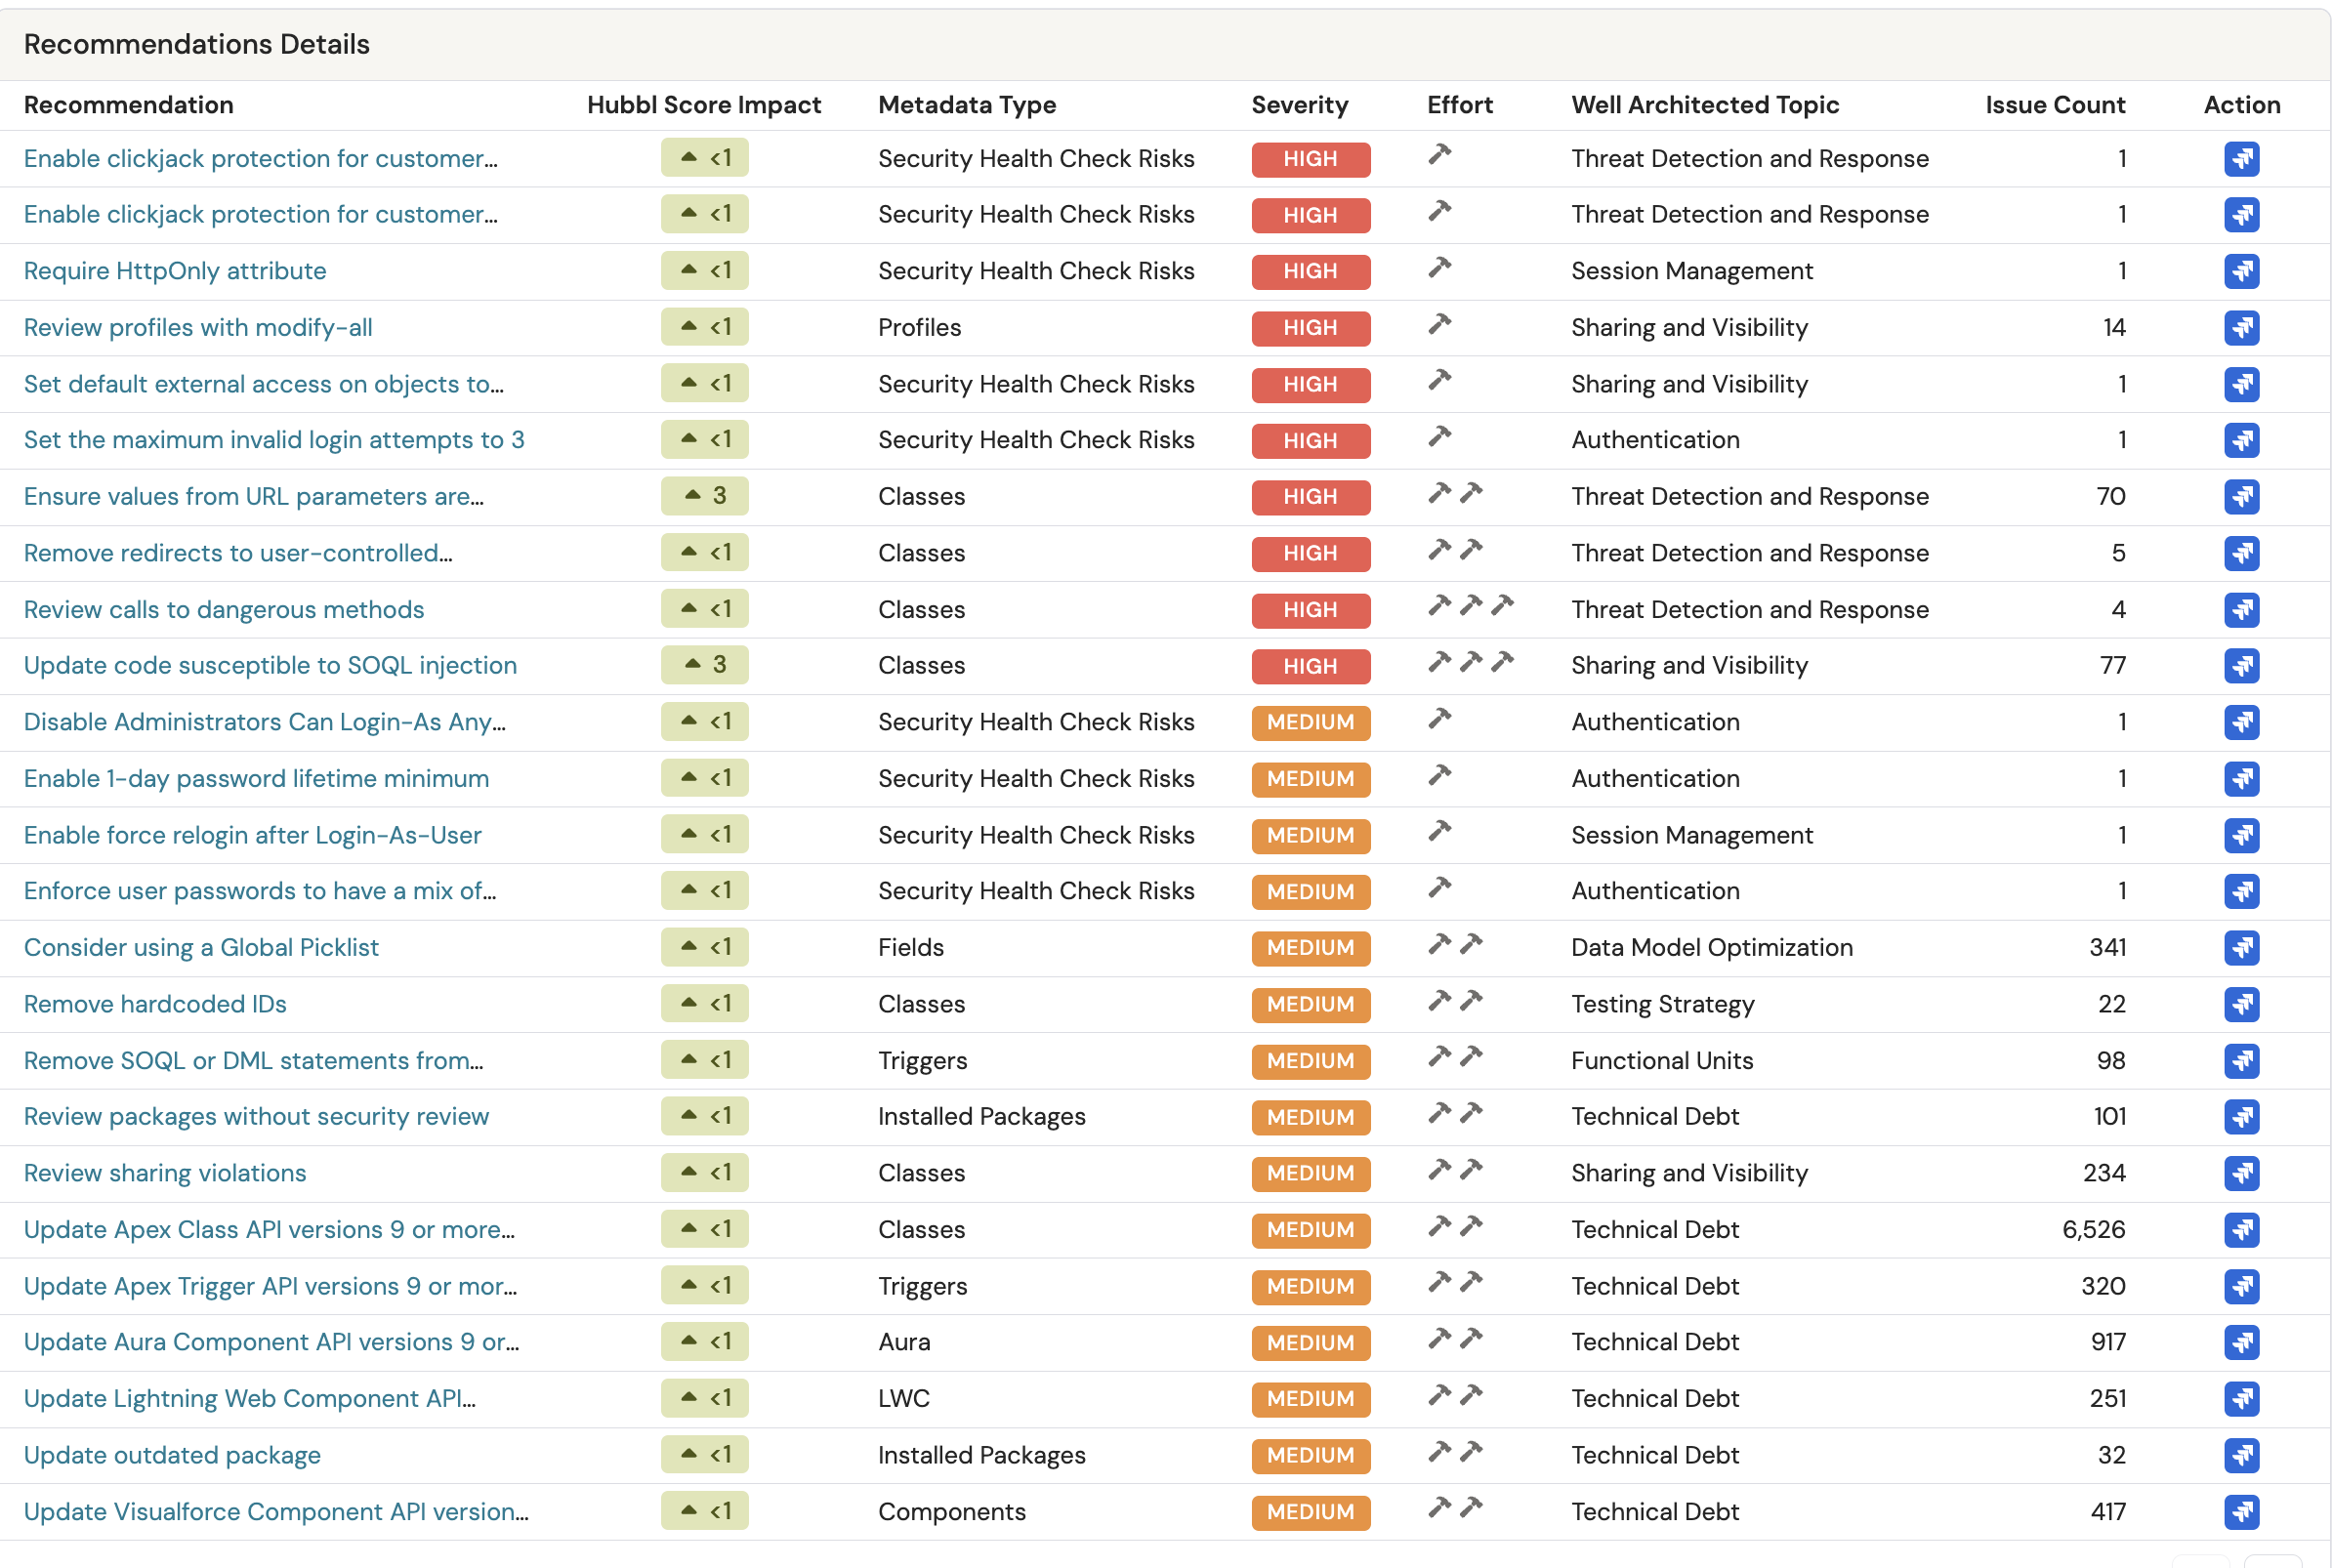Click action icon for Consider using a Global Picklist
This screenshot has width=2332, height=1568.
tap(2241, 948)
